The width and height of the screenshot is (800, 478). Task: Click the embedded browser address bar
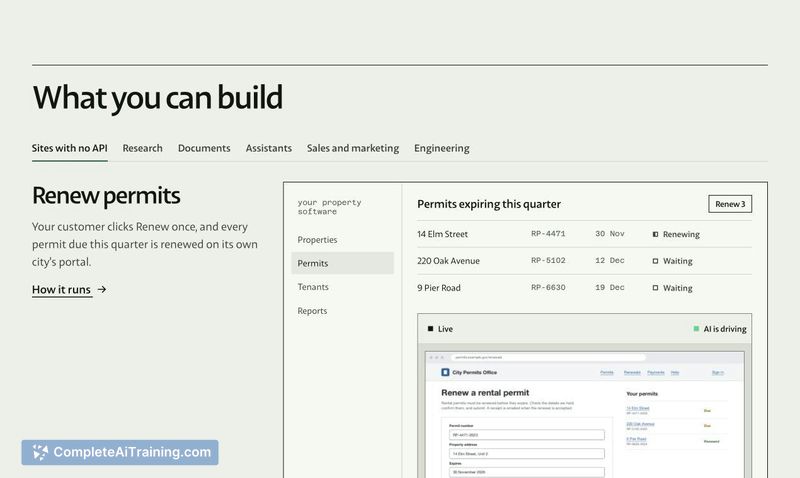[548, 357]
